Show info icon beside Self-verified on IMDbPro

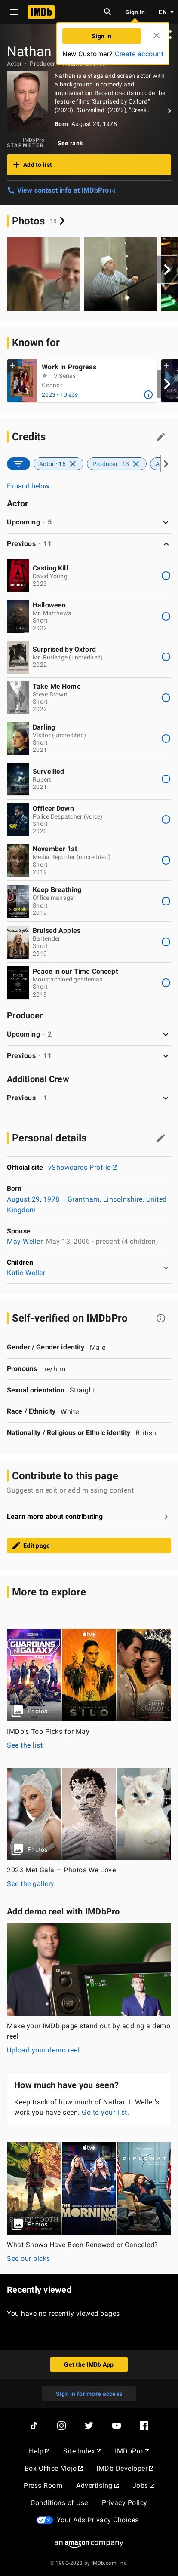pos(160,1318)
